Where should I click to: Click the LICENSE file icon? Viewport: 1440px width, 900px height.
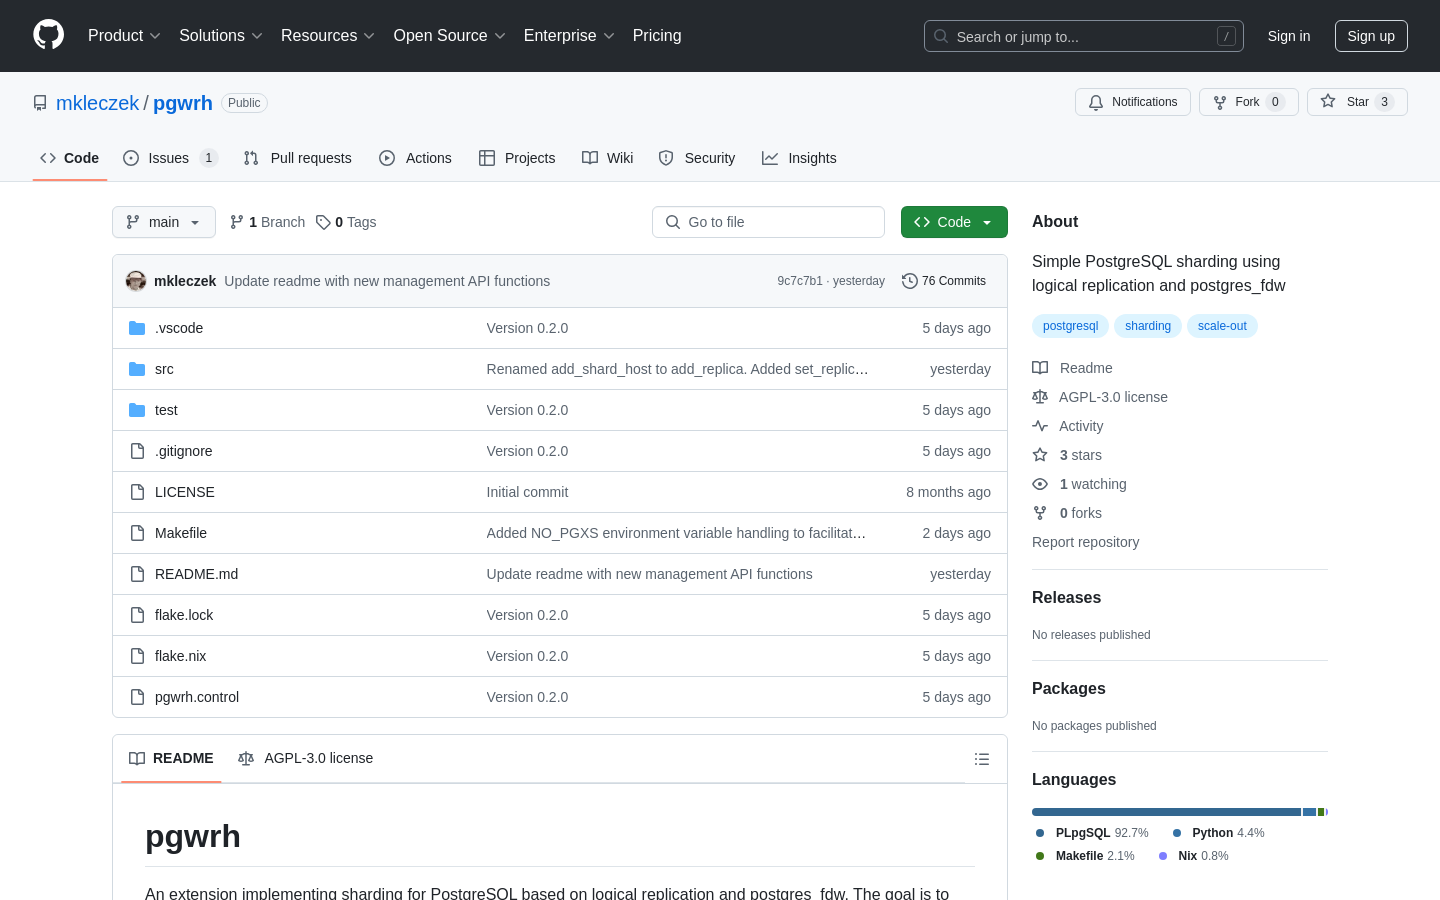tap(137, 492)
